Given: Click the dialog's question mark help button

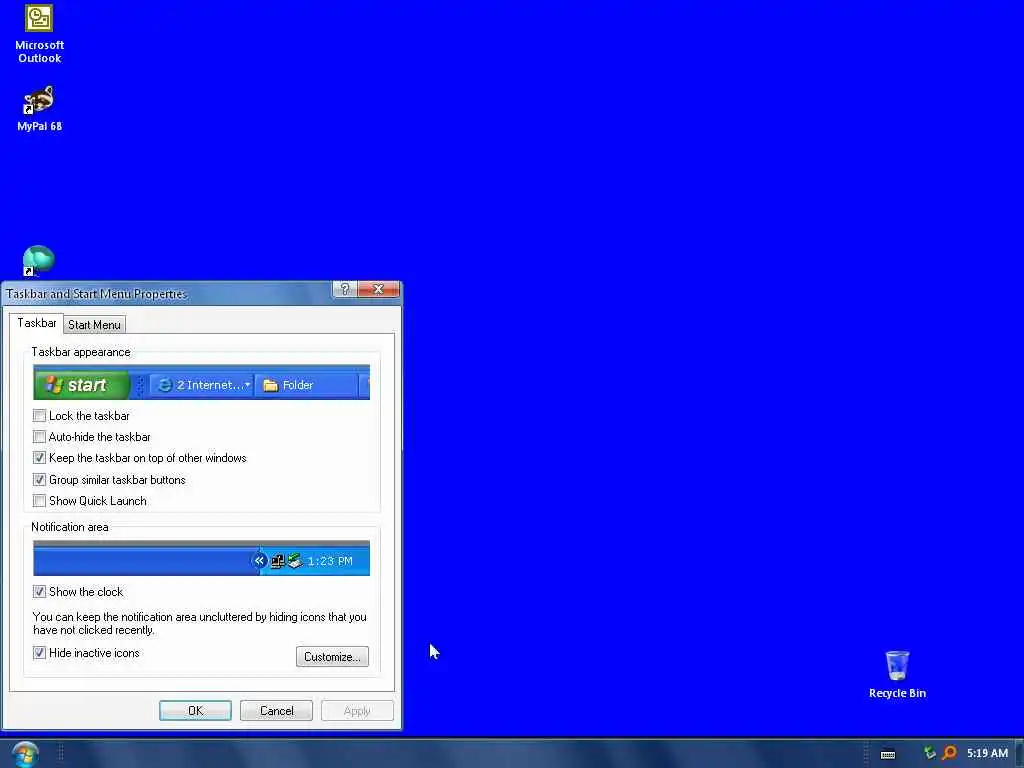Looking at the screenshot, I should [345, 289].
